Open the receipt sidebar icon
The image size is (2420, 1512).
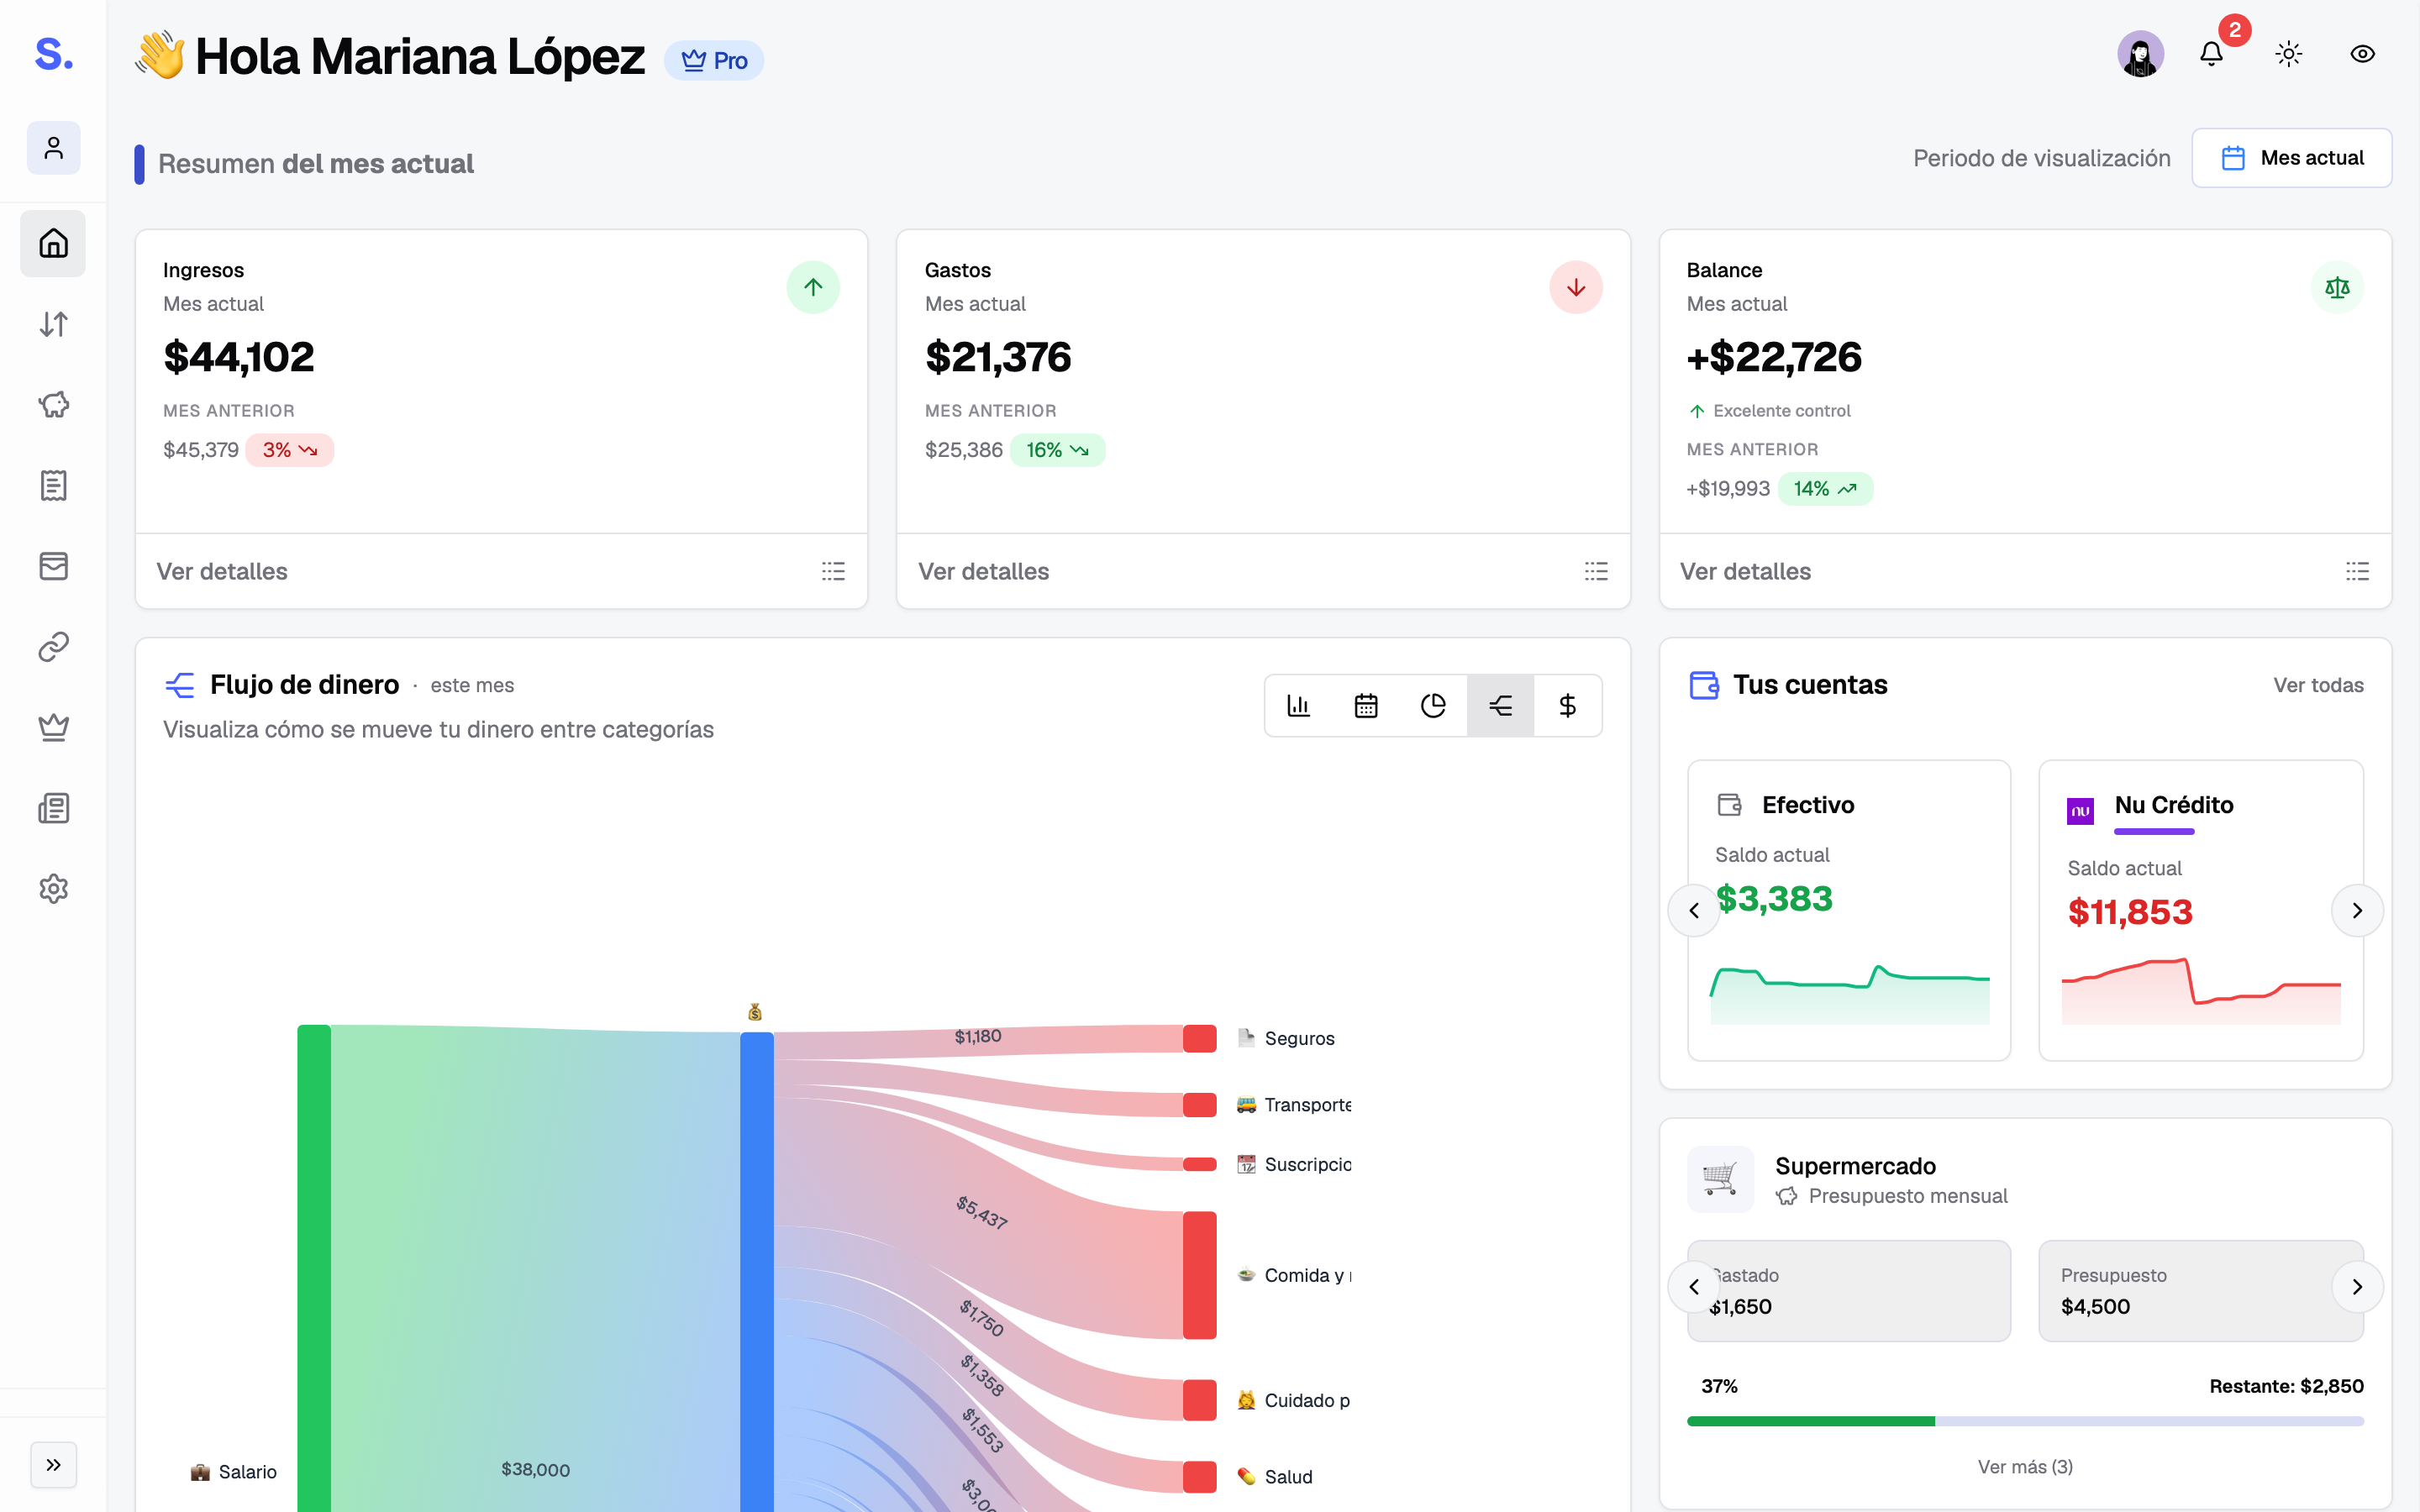pos(53,485)
